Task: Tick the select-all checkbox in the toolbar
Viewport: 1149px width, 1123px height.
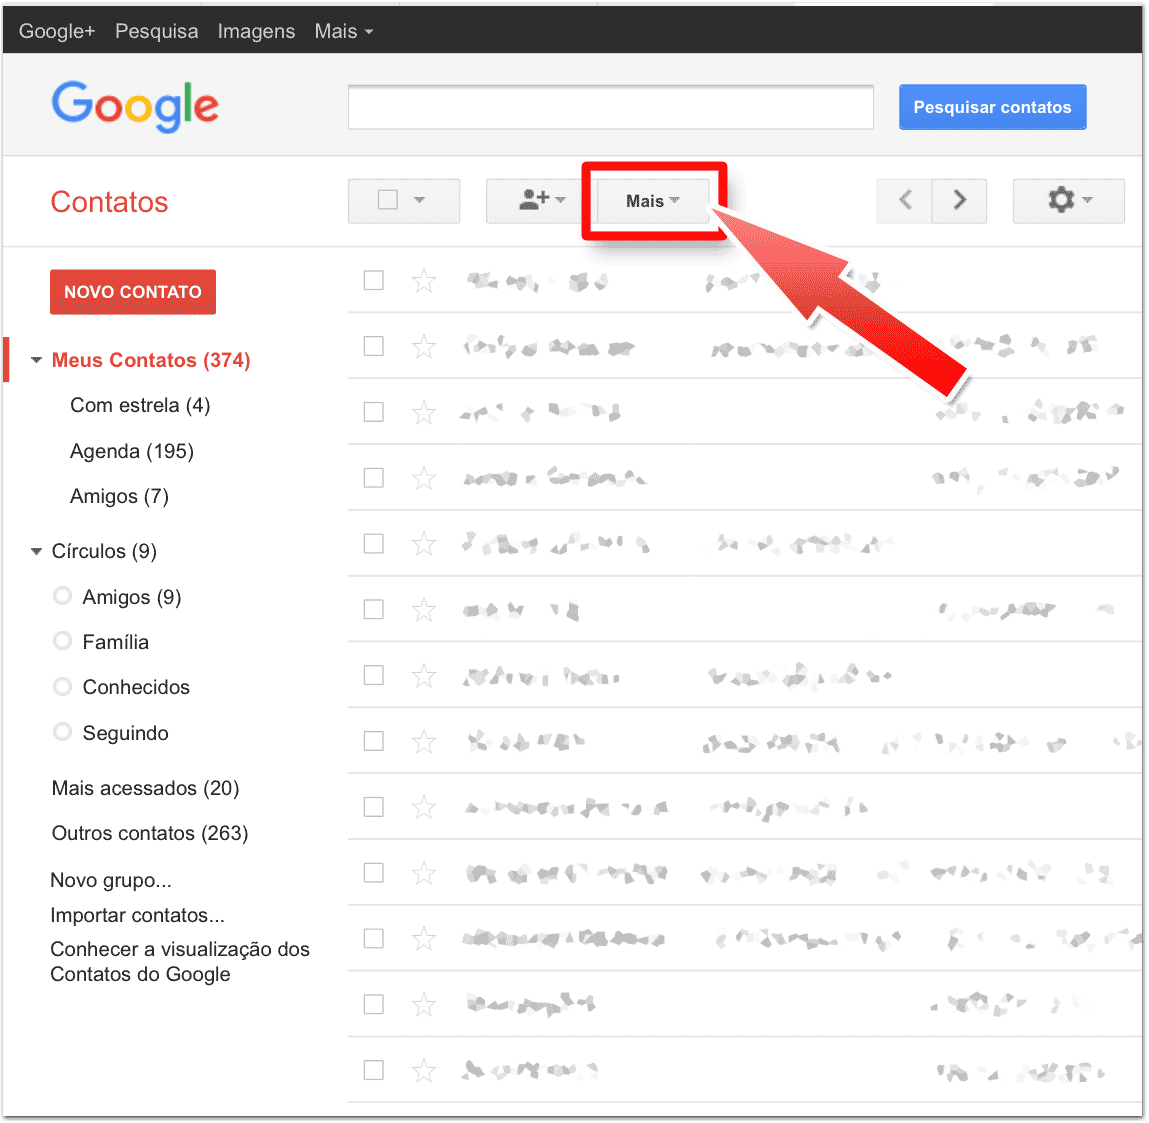Action: pos(388,199)
